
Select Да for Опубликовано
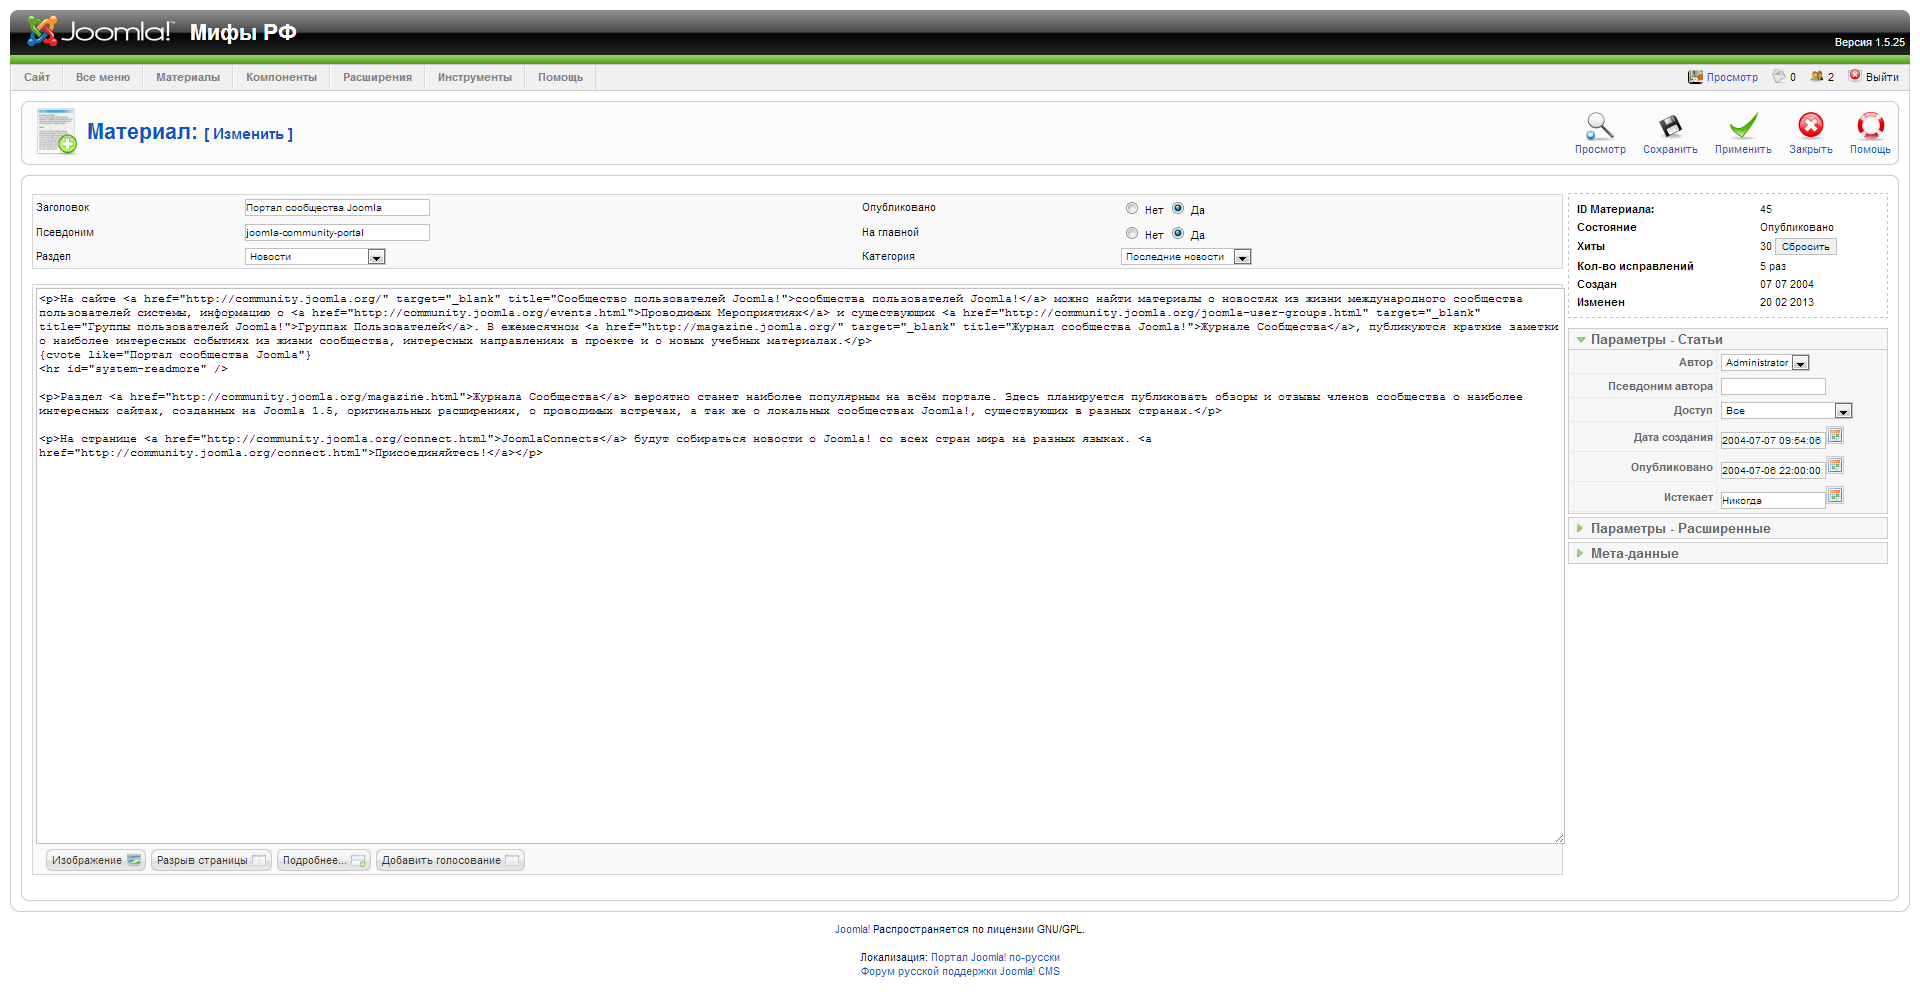coord(1178,208)
